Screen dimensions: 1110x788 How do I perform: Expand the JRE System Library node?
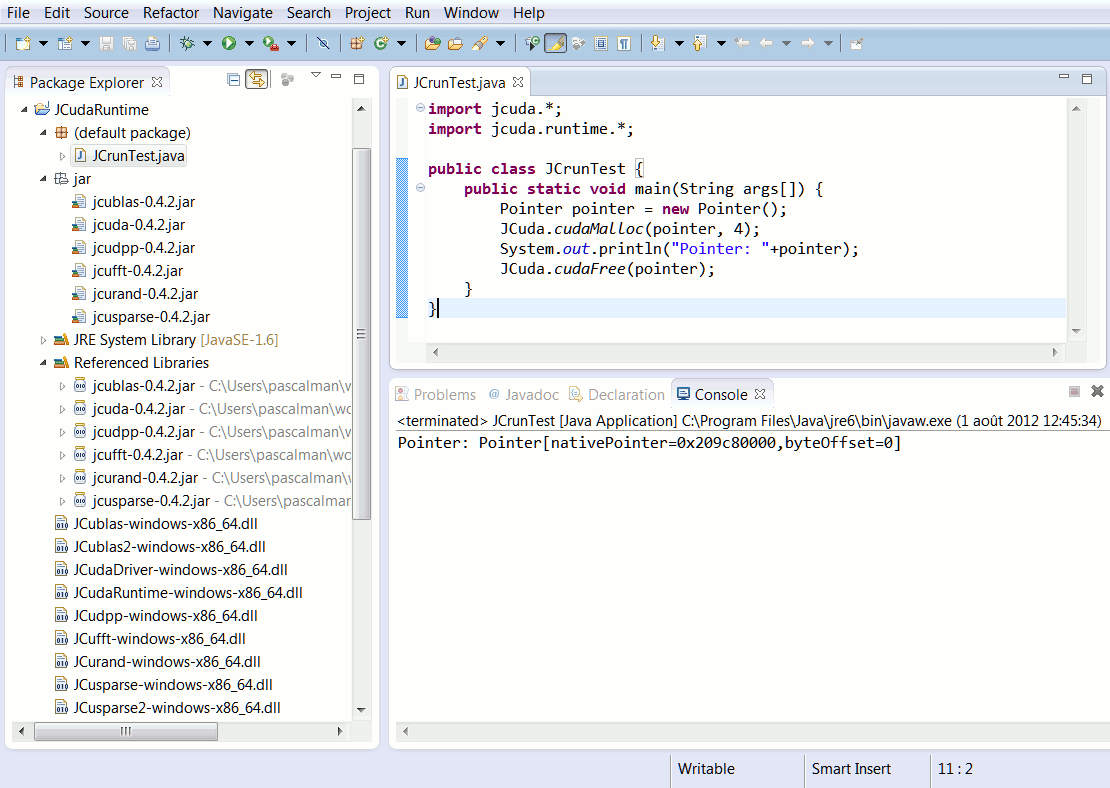(44, 340)
